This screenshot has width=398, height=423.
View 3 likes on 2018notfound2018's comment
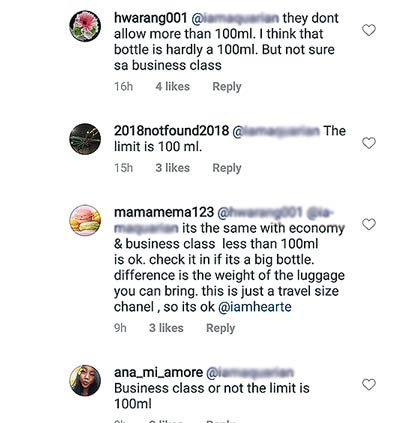(x=172, y=168)
